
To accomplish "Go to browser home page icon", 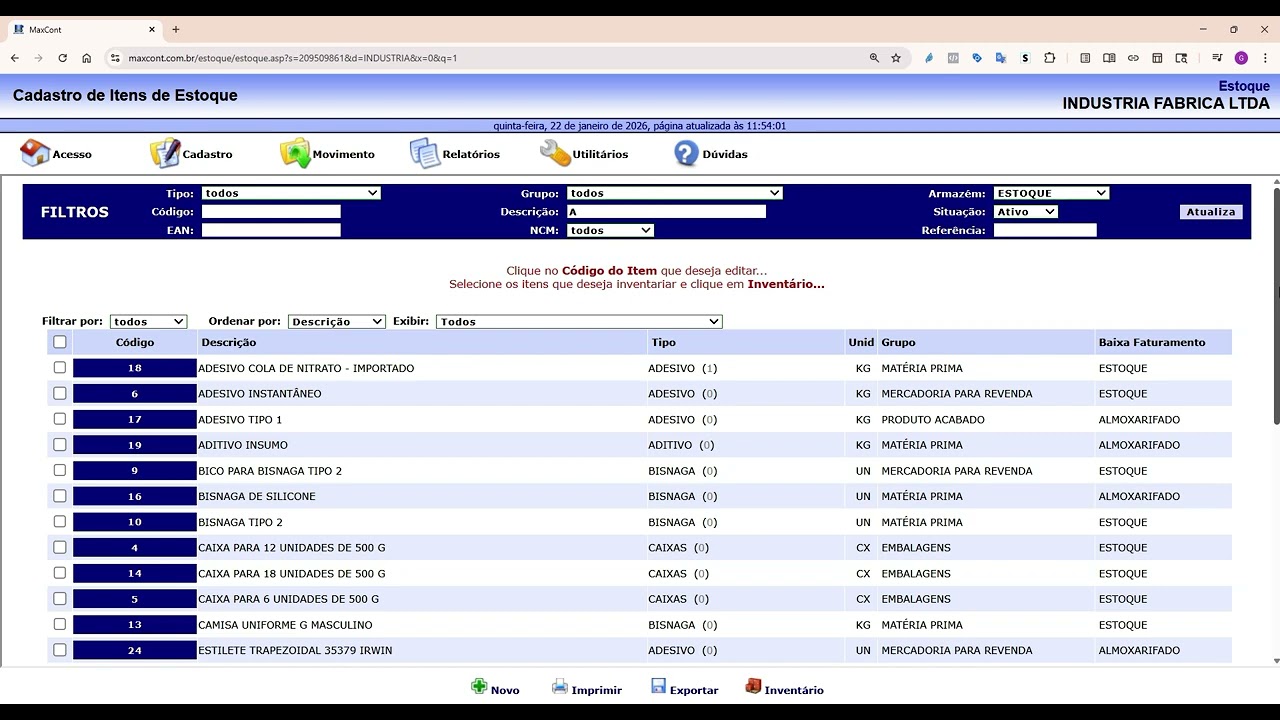I will (87, 58).
